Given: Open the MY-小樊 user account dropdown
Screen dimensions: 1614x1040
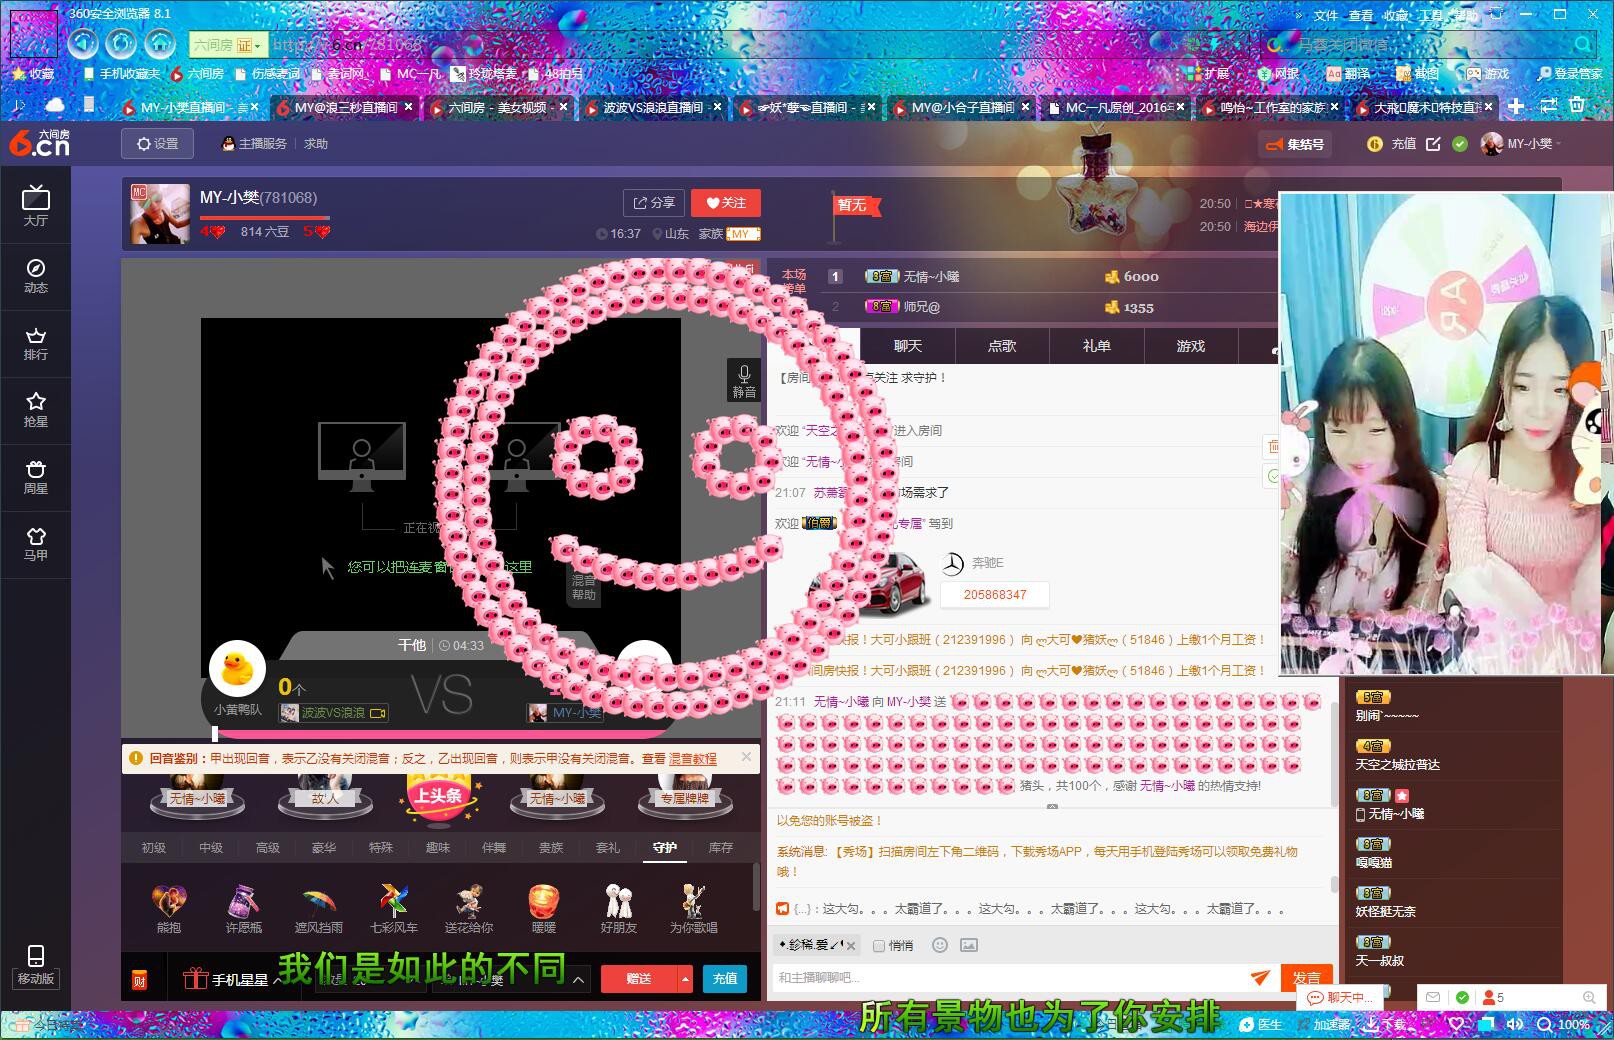Looking at the screenshot, I should pos(1522,144).
